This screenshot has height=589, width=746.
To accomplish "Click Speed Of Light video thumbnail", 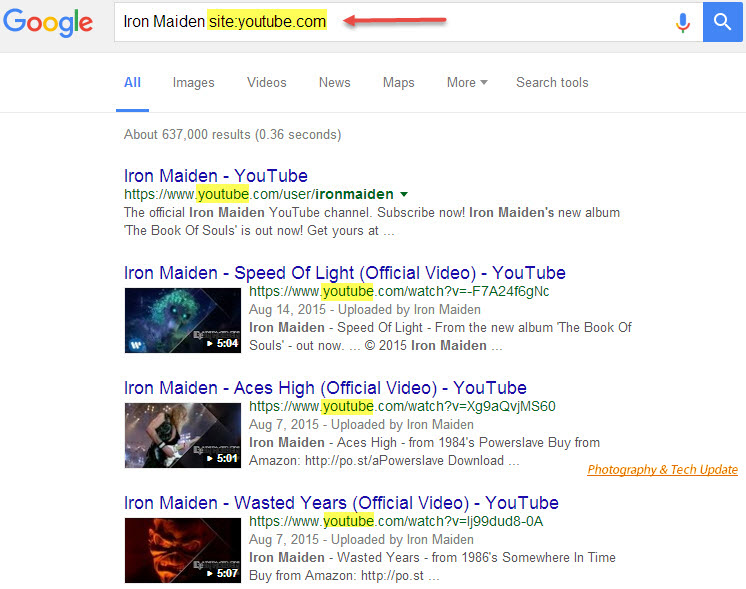I will (183, 320).
